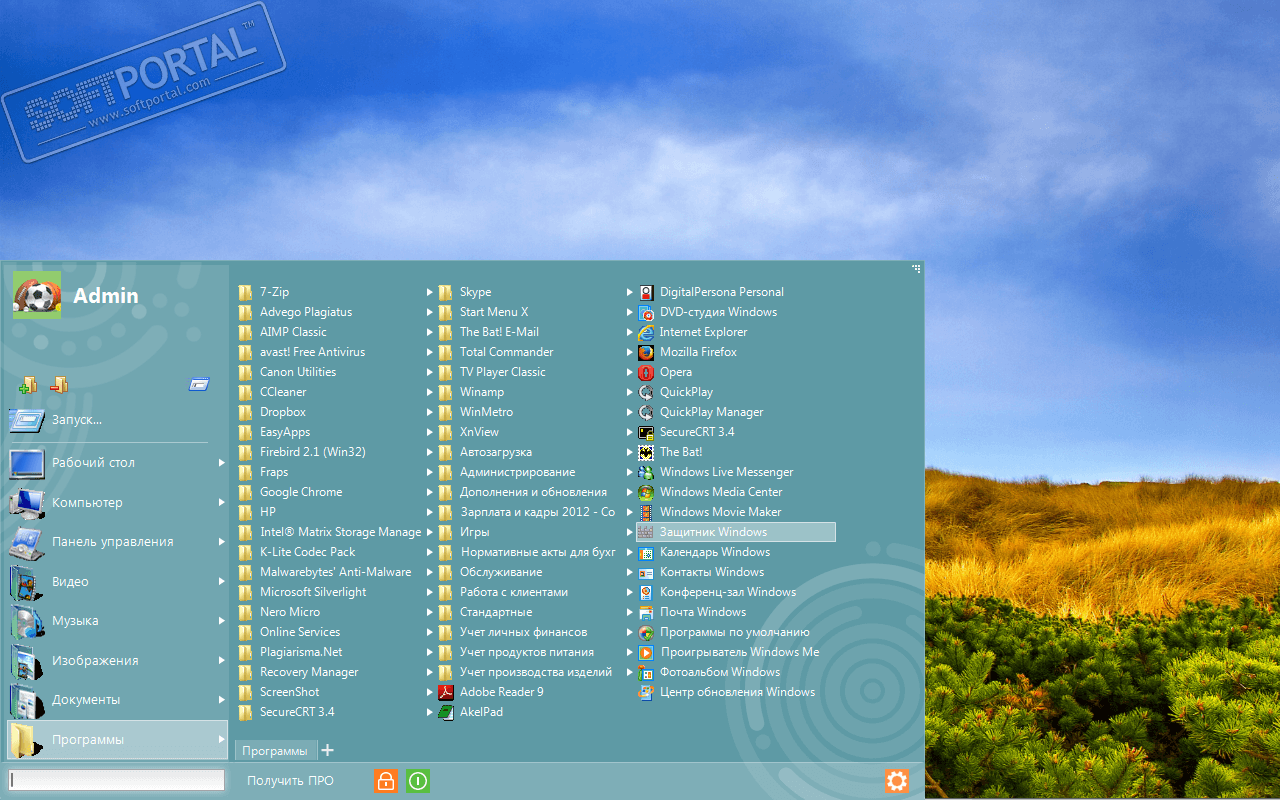This screenshot has width=1280, height=800.
Task: Click the green power icon
Action: click(x=418, y=781)
